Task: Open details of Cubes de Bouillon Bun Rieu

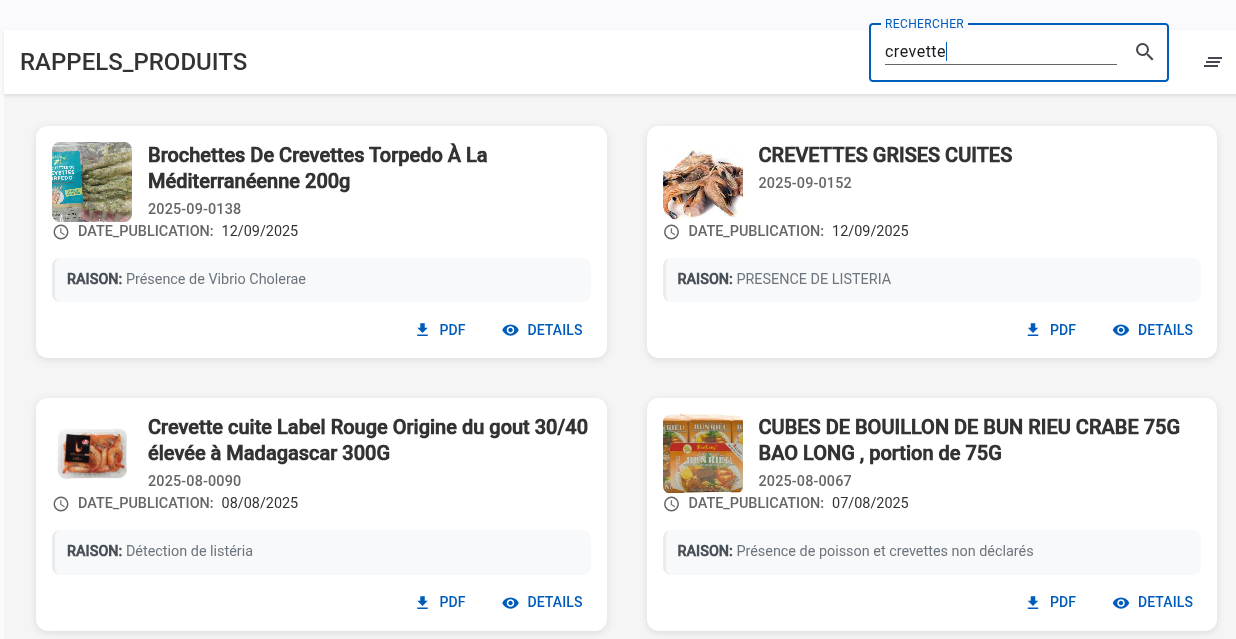Action: [x=1153, y=602]
